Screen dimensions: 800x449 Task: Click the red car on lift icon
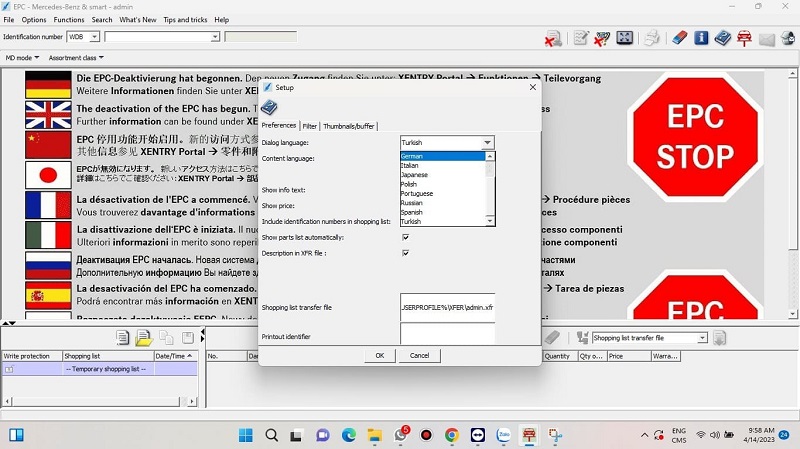(x=744, y=38)
